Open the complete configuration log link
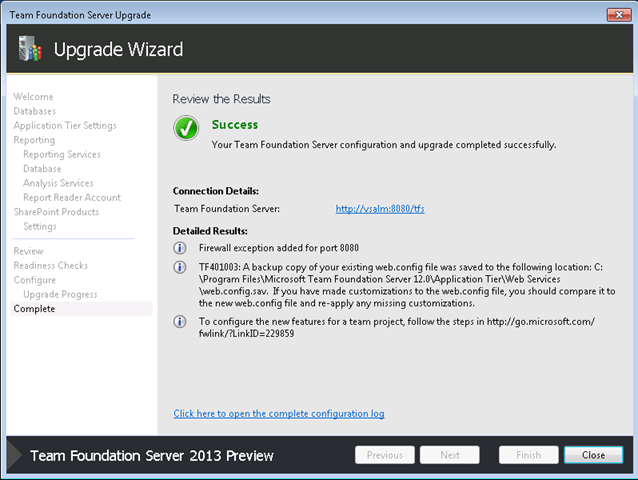Viewport: 638px width, 480px height. tap(279, 413)
